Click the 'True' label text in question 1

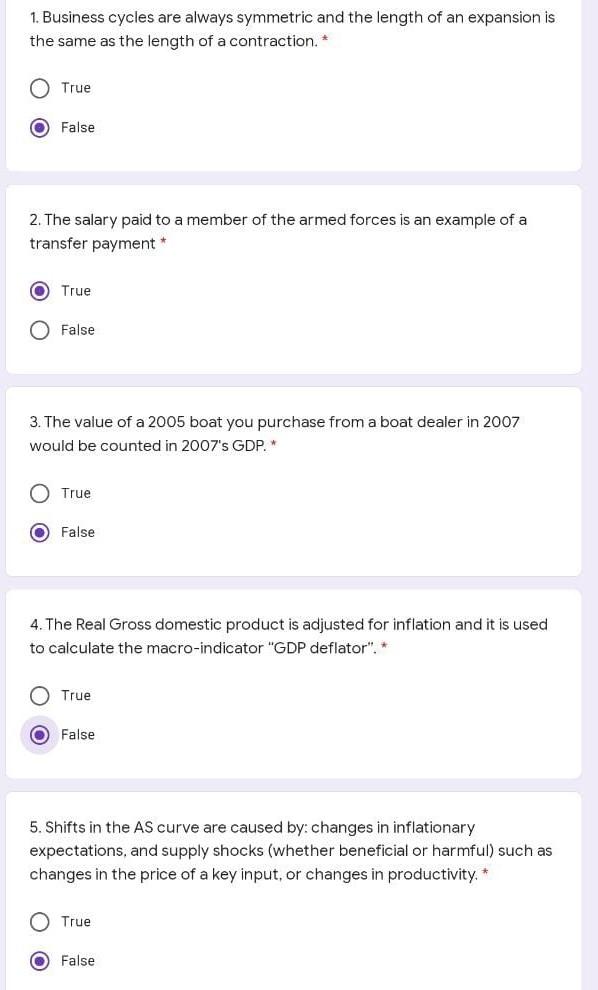coord(76,88)
